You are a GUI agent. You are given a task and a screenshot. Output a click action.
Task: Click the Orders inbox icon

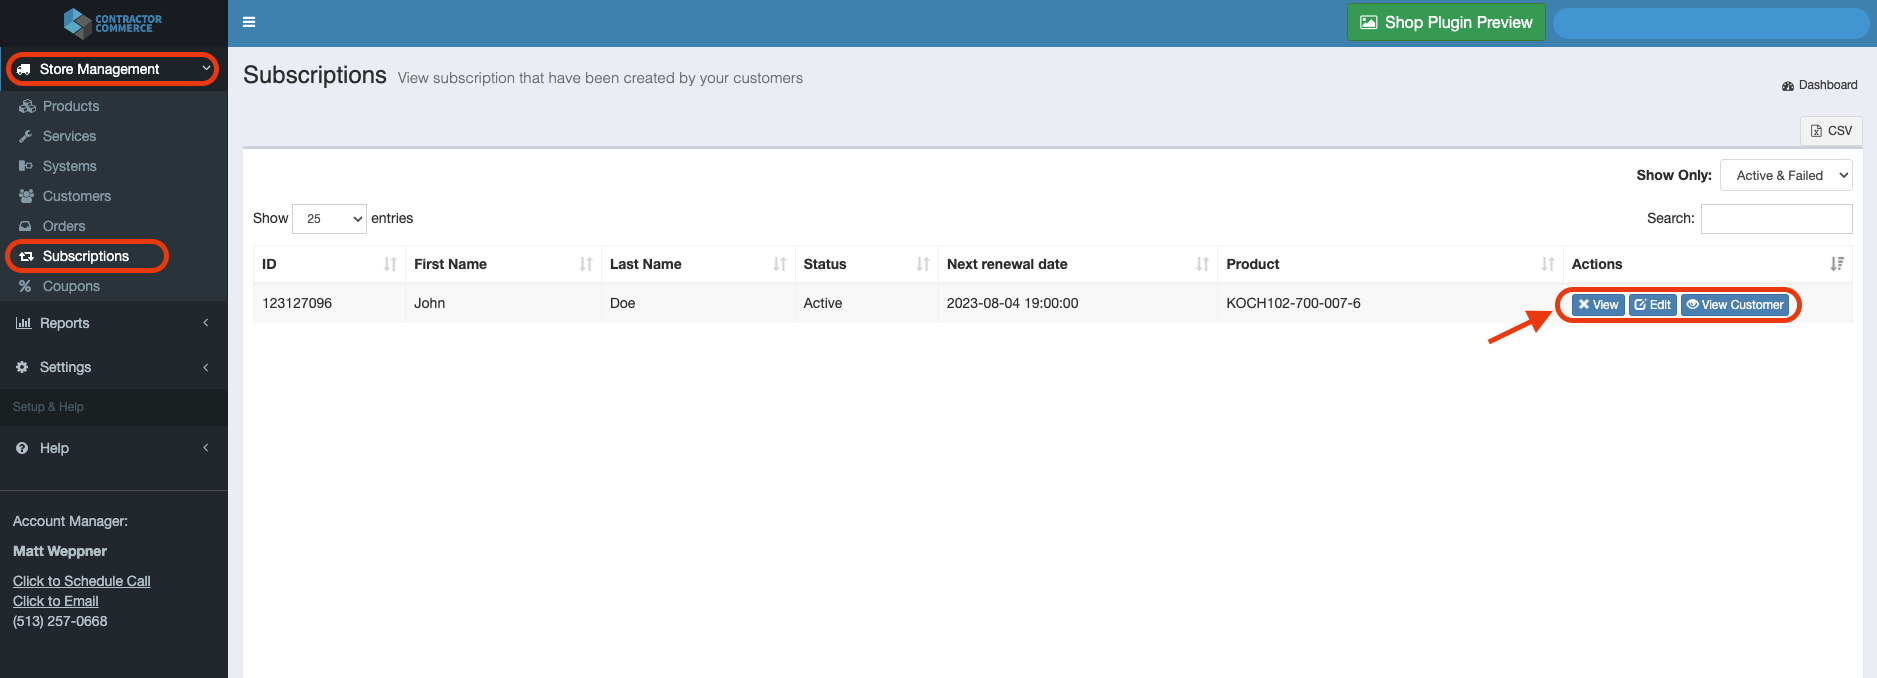[26, 226]
